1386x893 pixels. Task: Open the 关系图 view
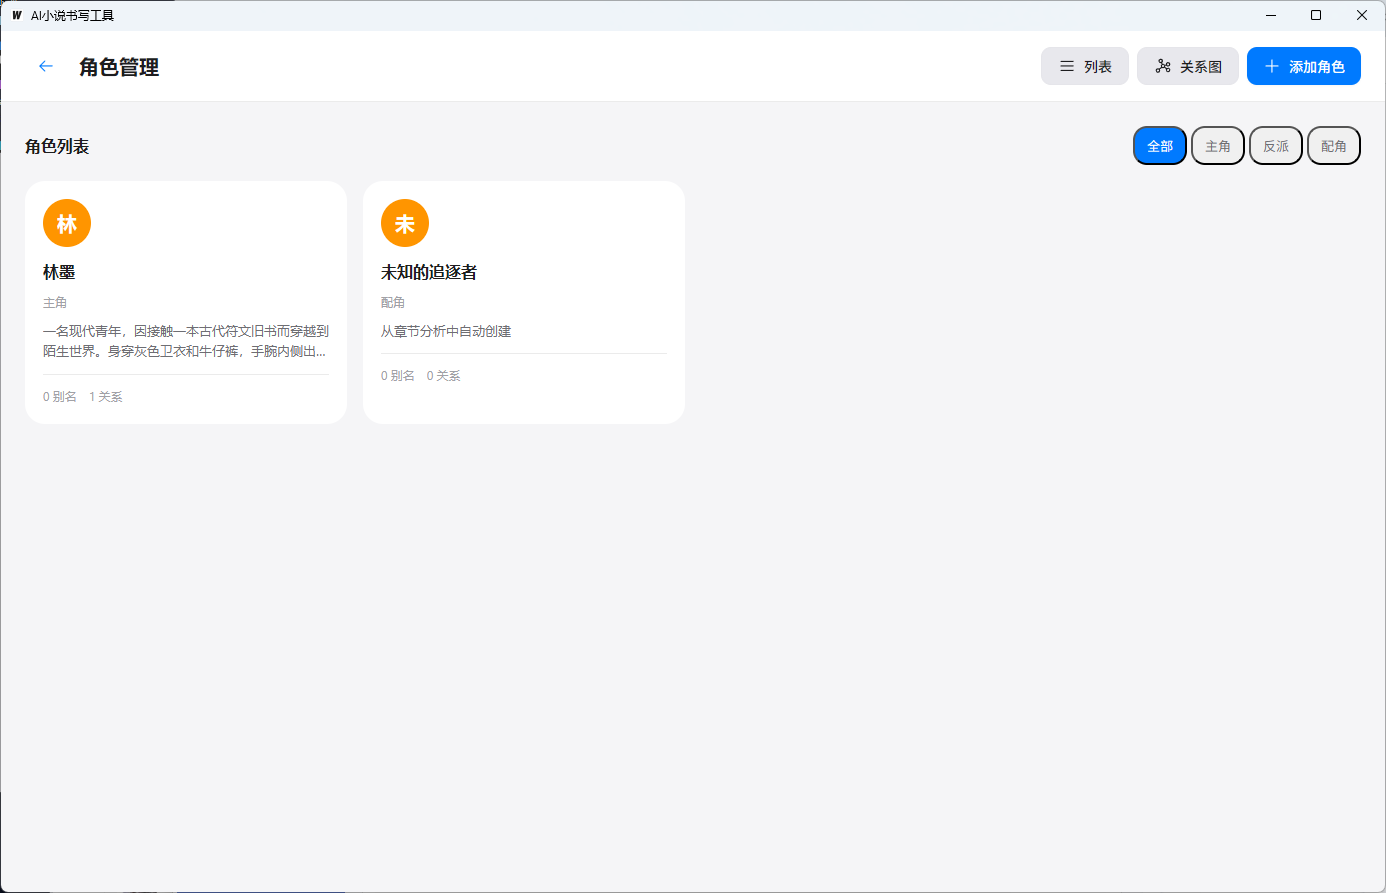1188,66
